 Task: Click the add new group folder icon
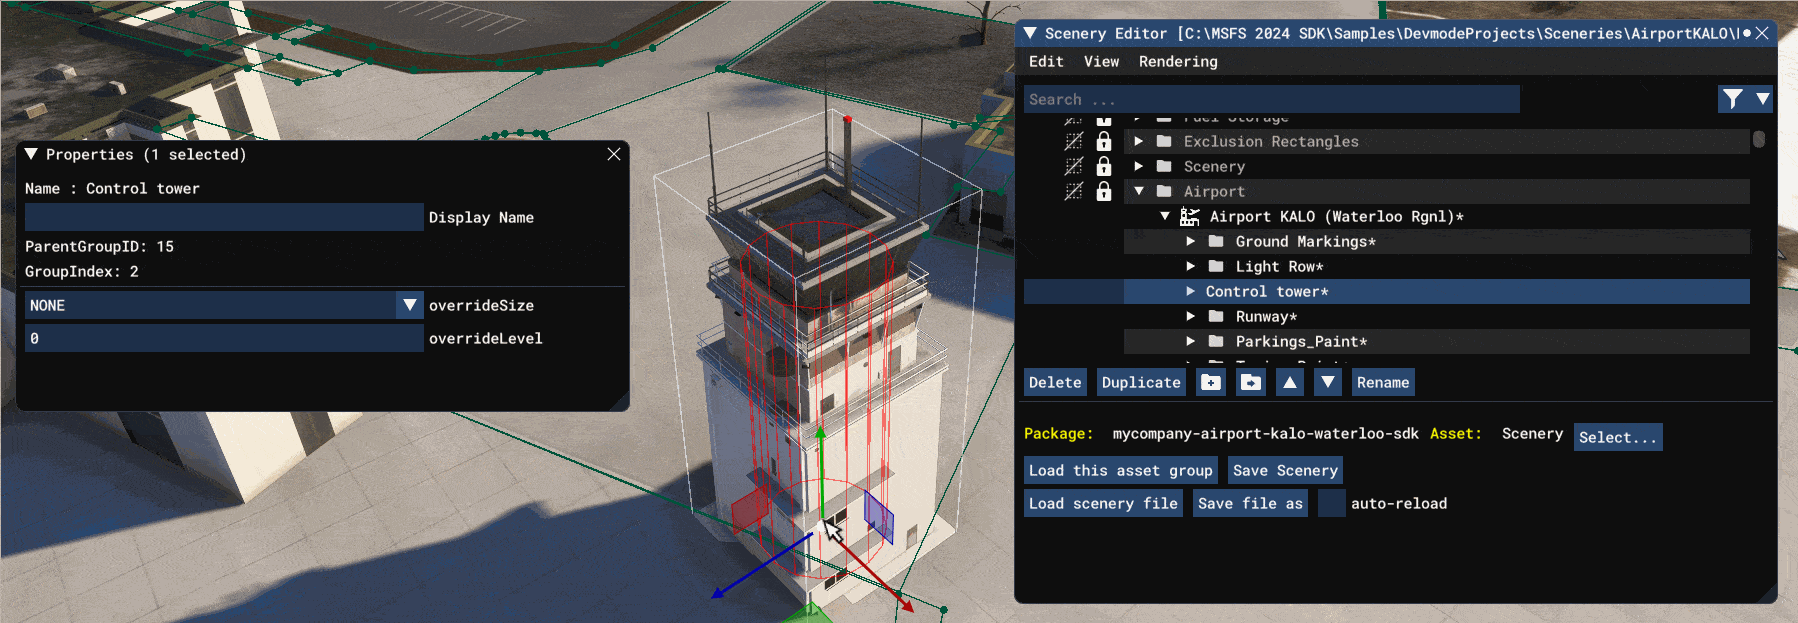(x=1211, y=382)
